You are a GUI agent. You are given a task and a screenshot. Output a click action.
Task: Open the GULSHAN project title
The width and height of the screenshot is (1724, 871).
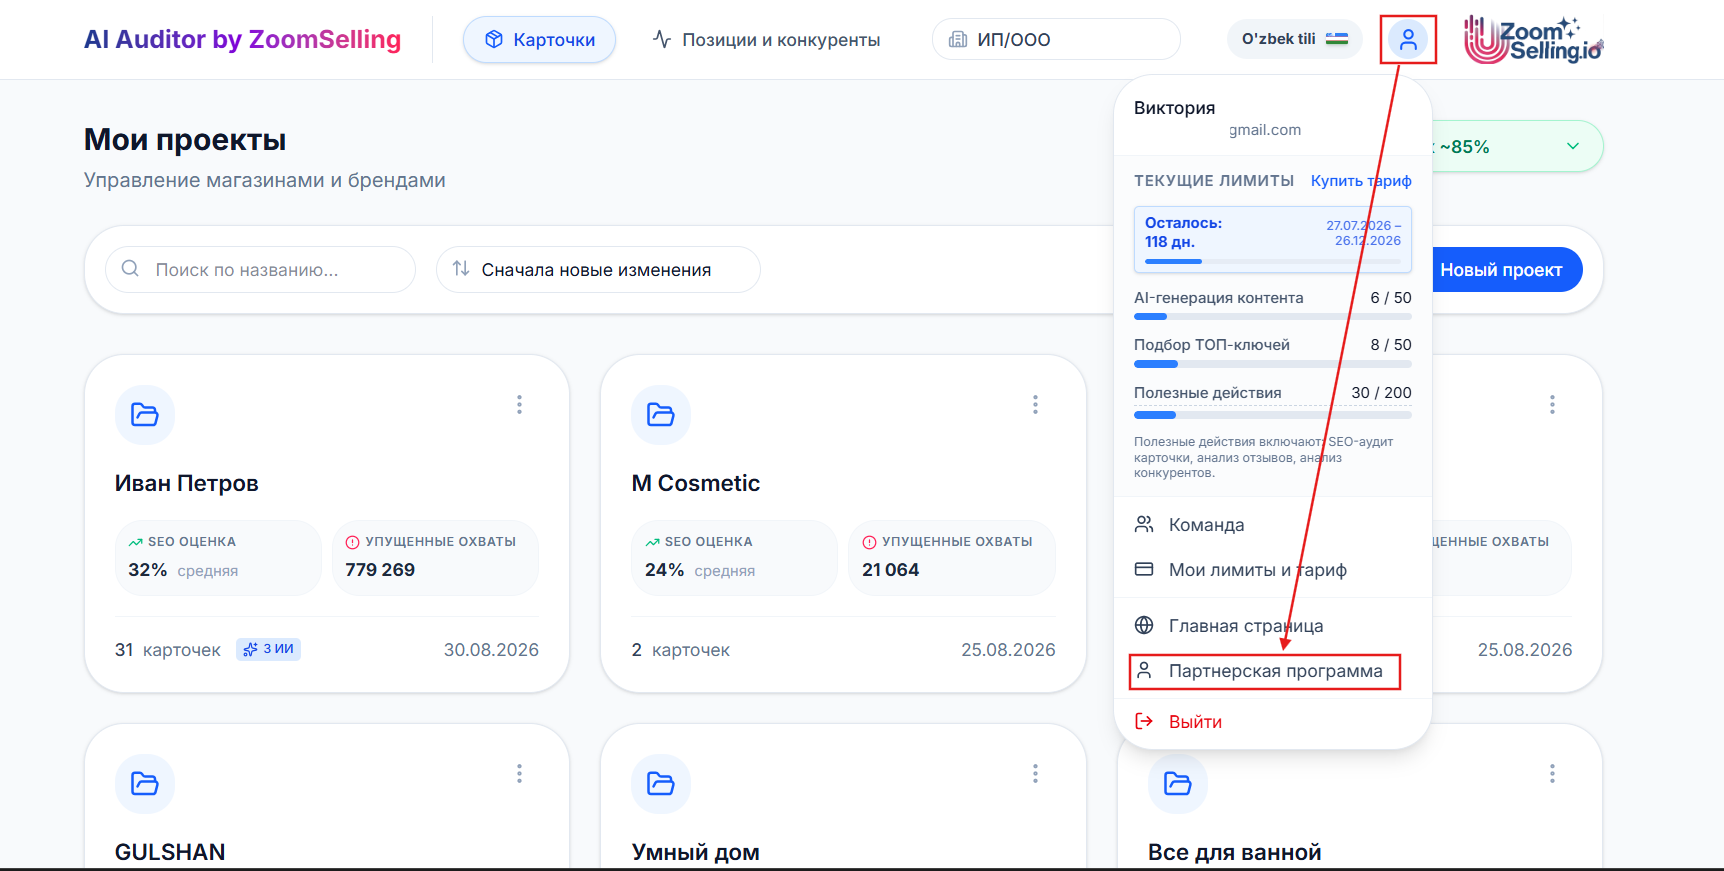[x=170, y=852]
